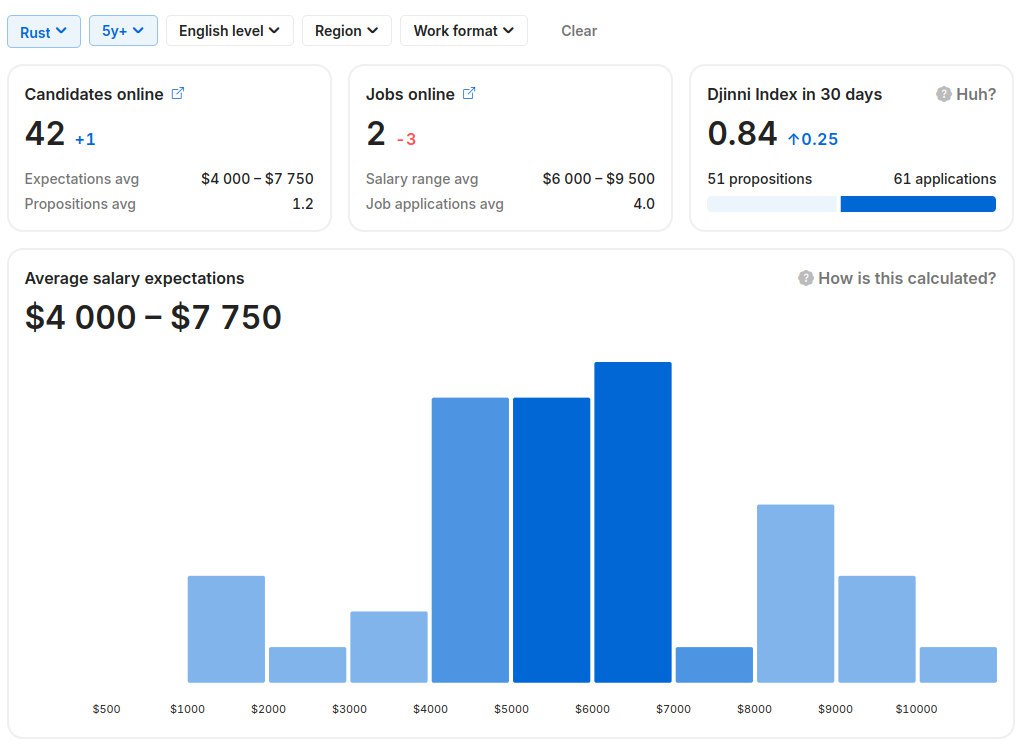Click the light propositions bar segment
Screen dimensions: 1023x744
pos(771,204)
